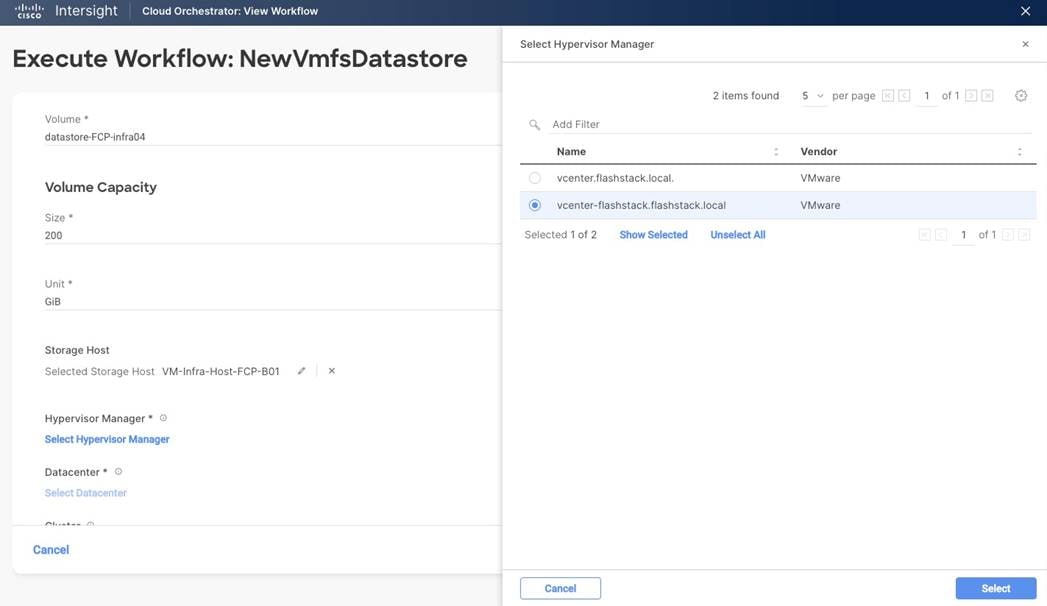
Task: Click '2 items found' text
Action: [746, 95]
